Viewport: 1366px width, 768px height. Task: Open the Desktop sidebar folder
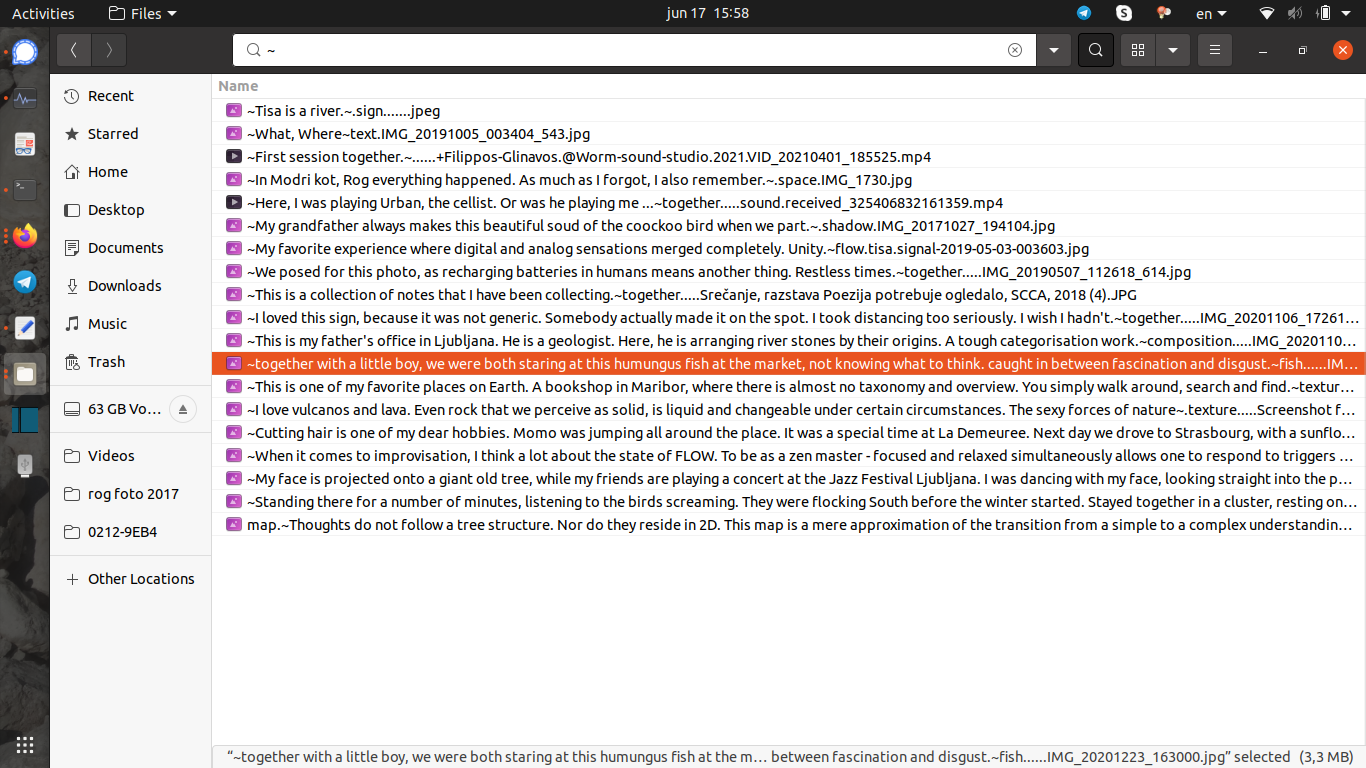pyautogui.click(x=131, y=210)
